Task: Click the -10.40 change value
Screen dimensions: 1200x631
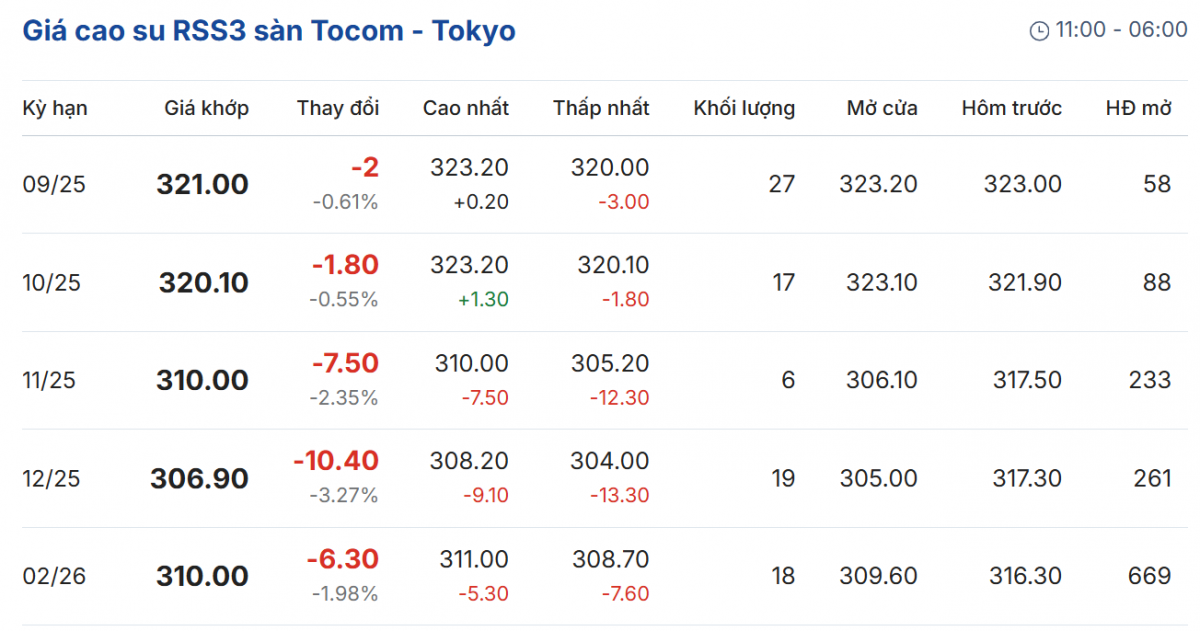Action: 336,461
